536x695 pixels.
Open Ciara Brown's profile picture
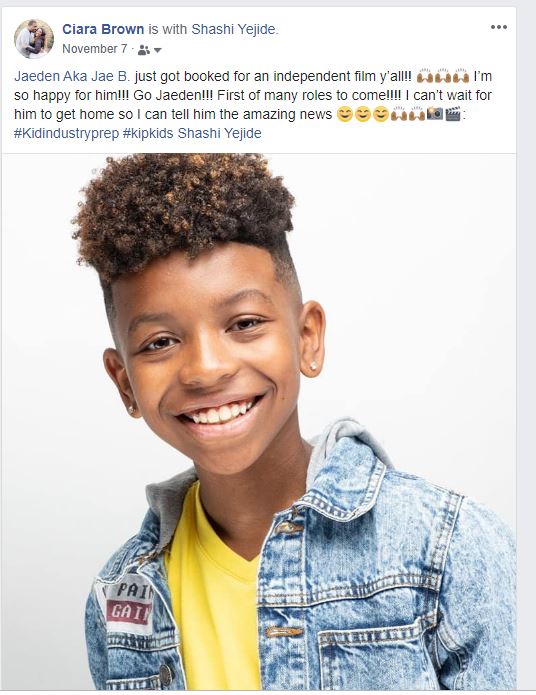pyautogui.click(x=34, y=39)
